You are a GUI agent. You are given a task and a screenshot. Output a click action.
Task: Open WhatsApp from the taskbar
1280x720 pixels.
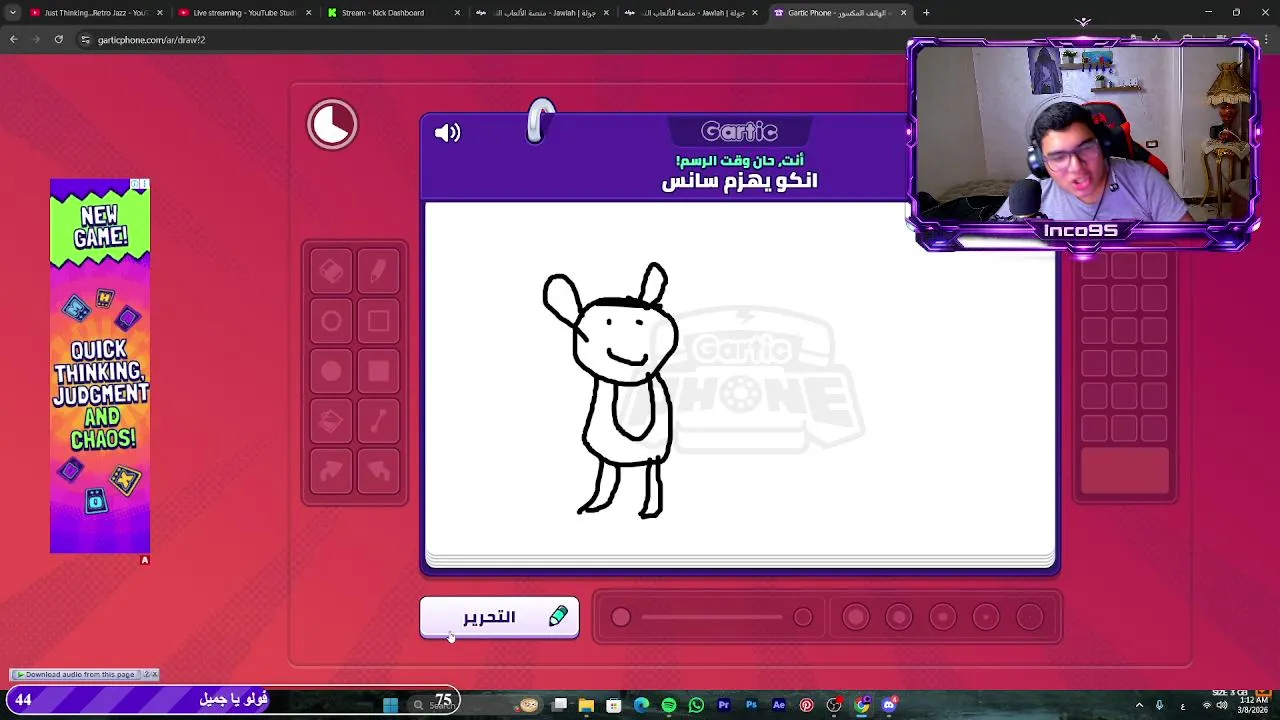(x=696, y=705)
